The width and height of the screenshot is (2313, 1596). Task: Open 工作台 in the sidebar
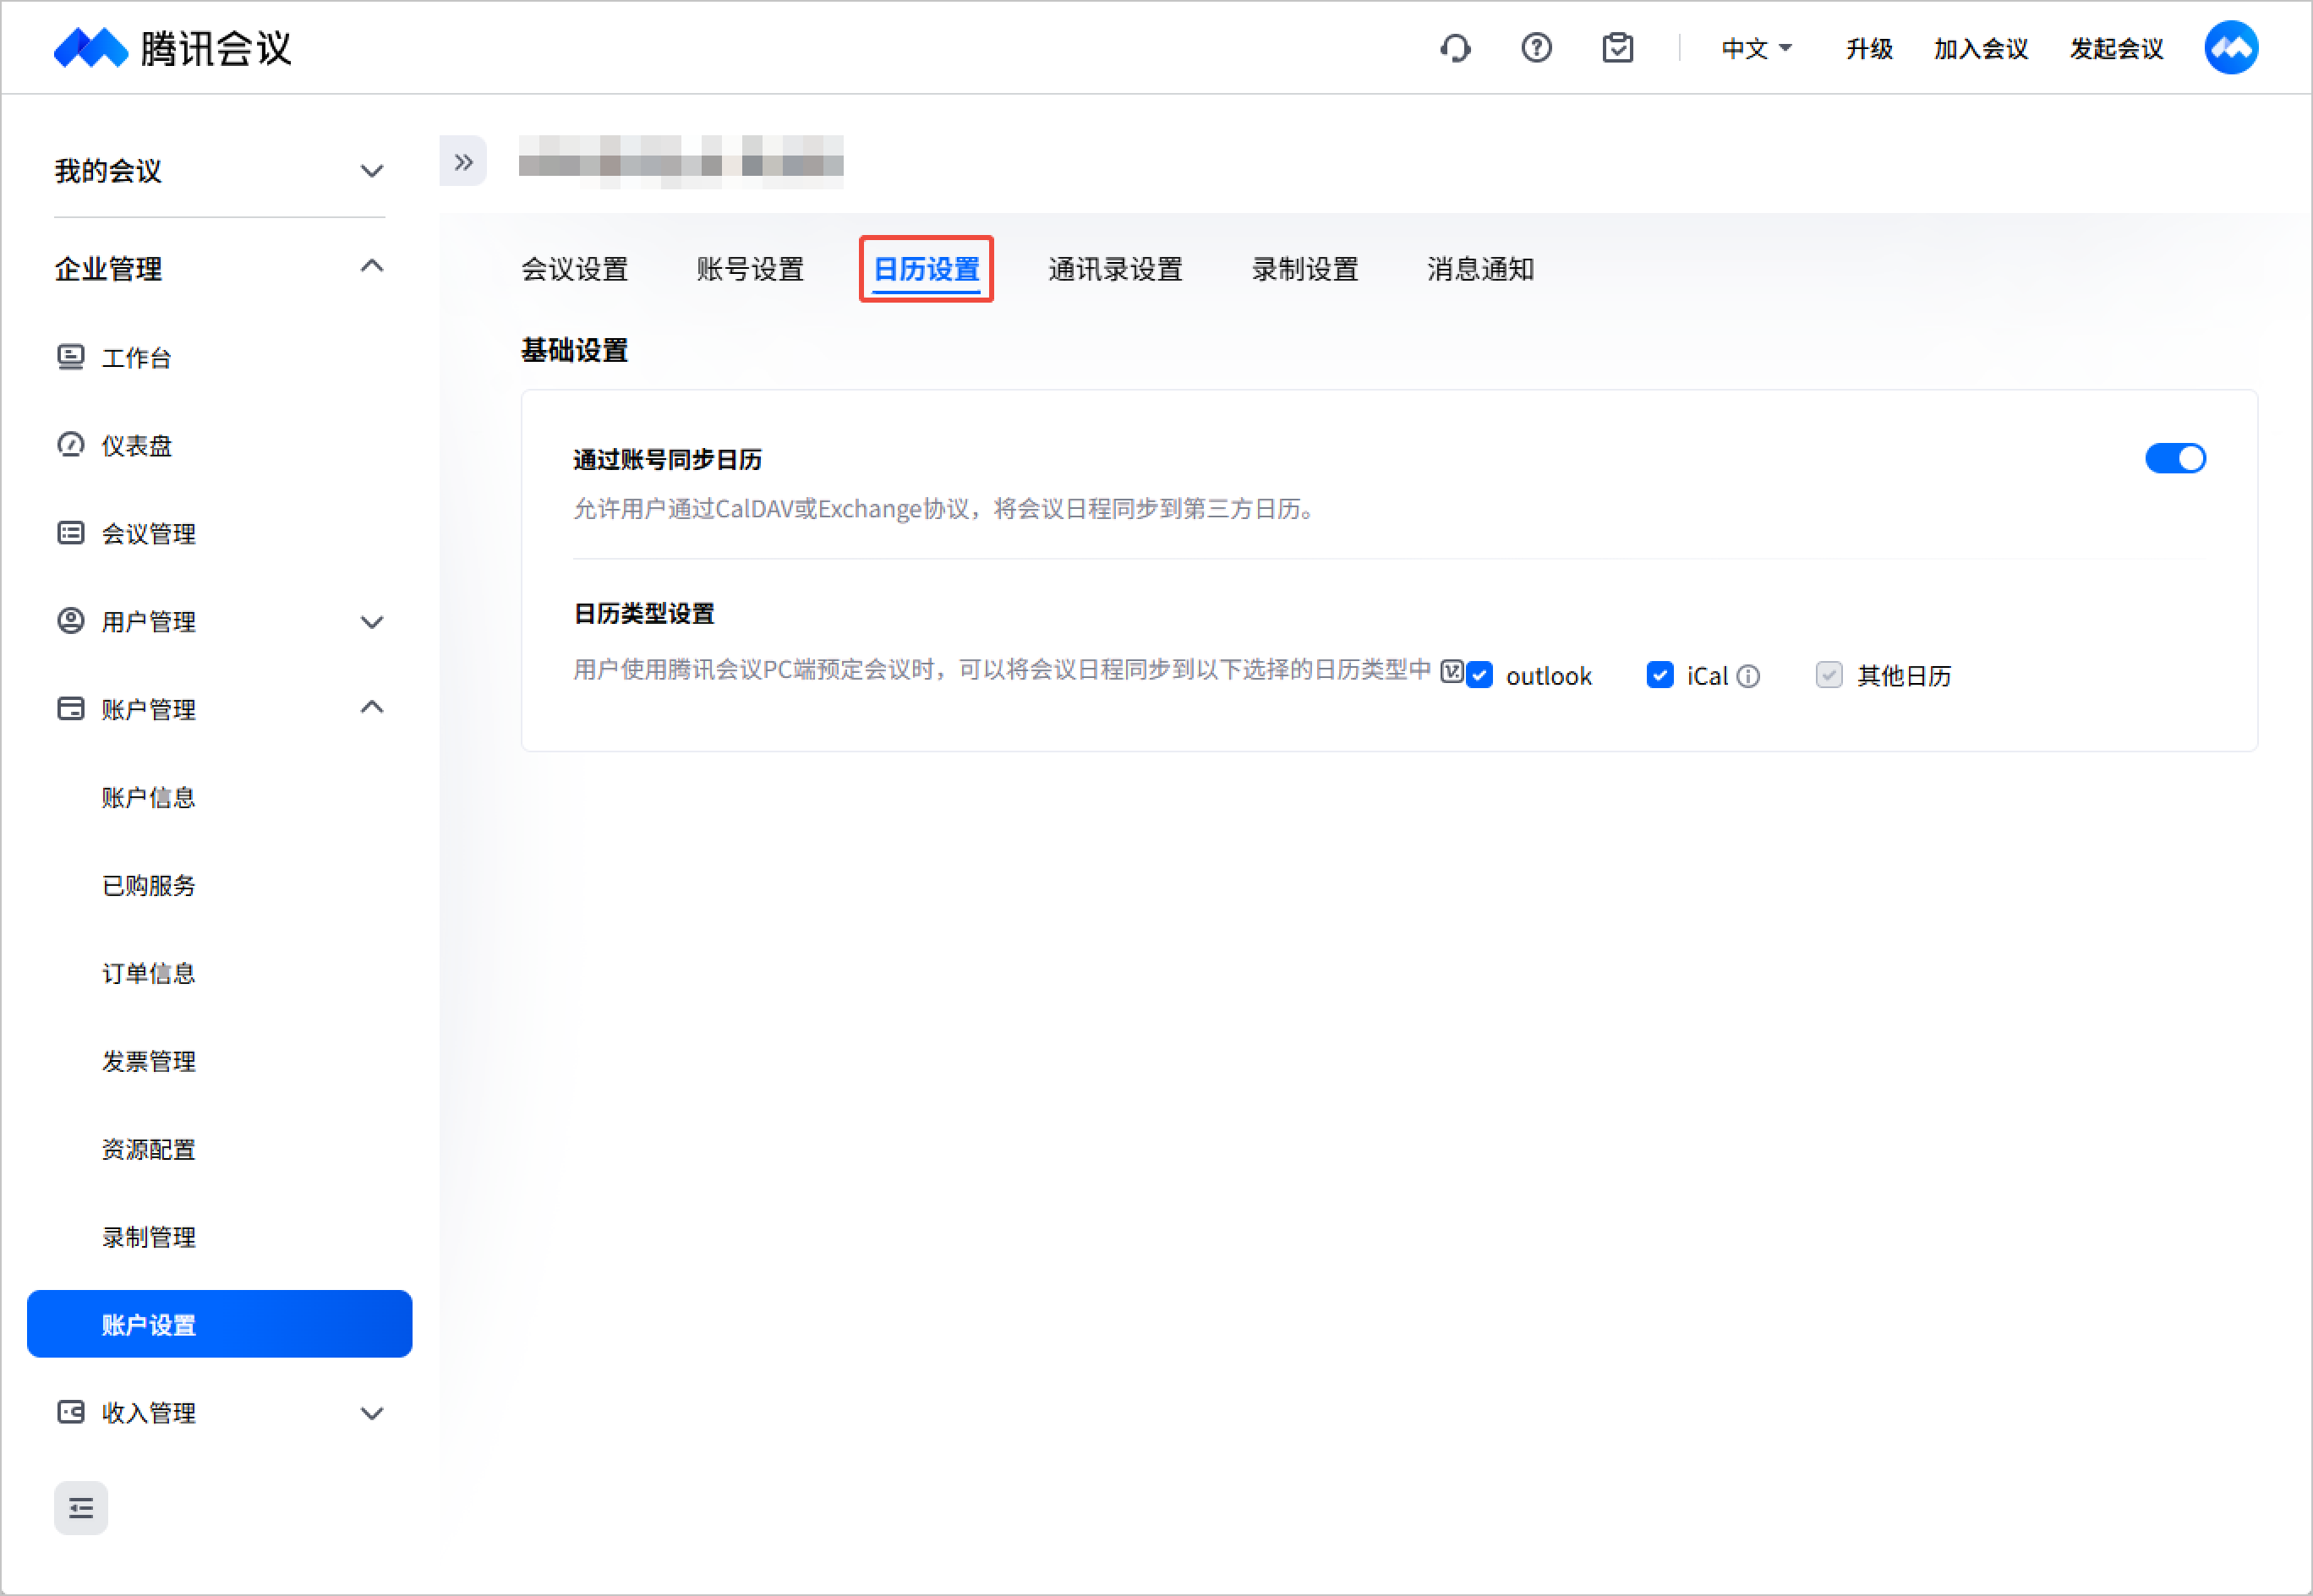tap(136, 358)
